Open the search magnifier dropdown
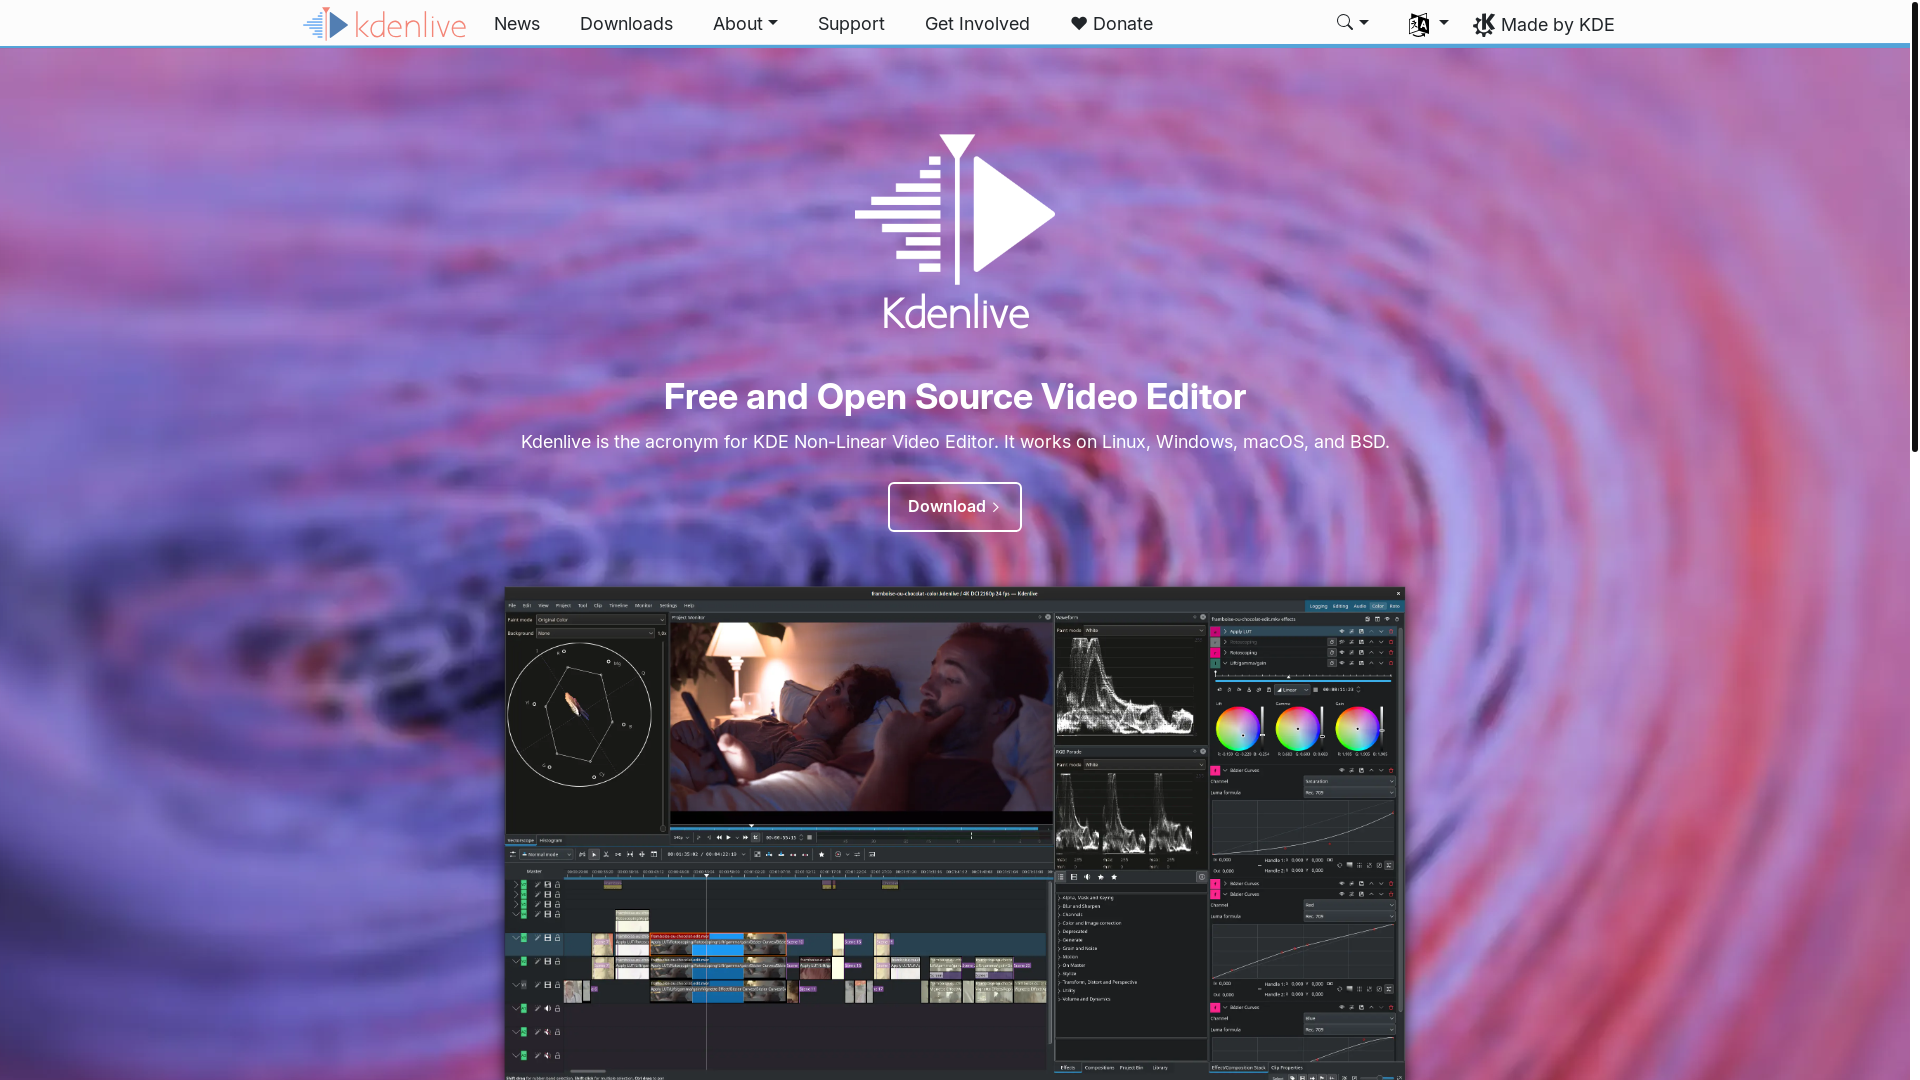Viewport: 1920px width, 1080px height. (x=1352, y=23)
